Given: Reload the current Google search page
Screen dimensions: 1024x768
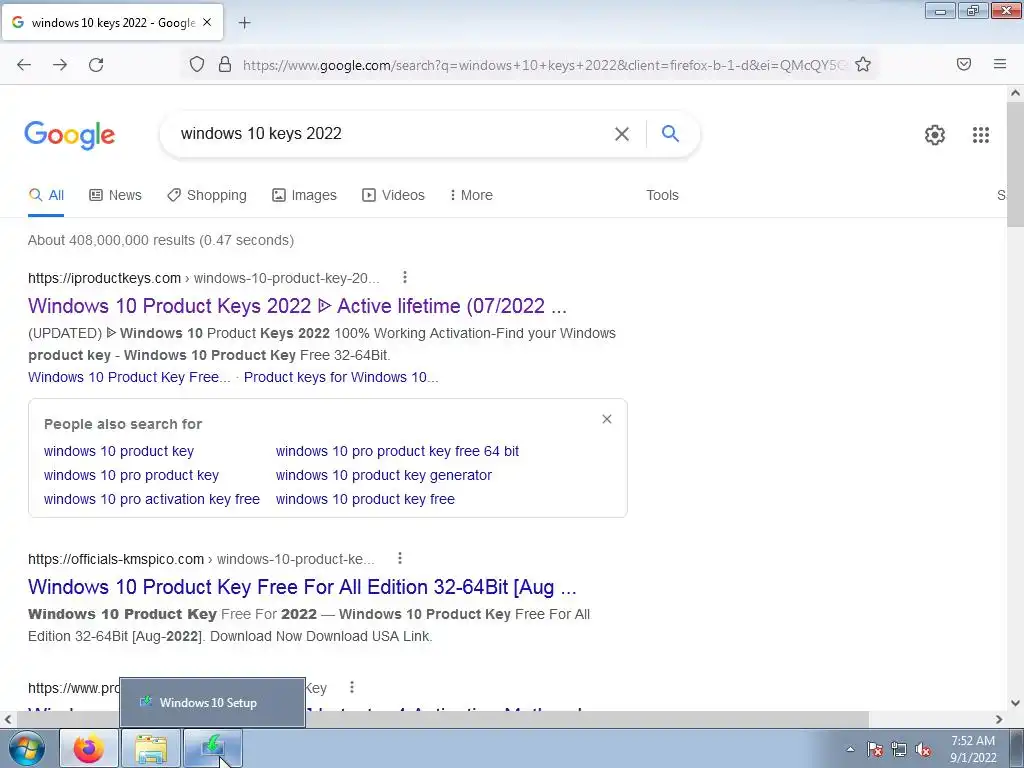Looking at the screenshot, I should (96, 65).
